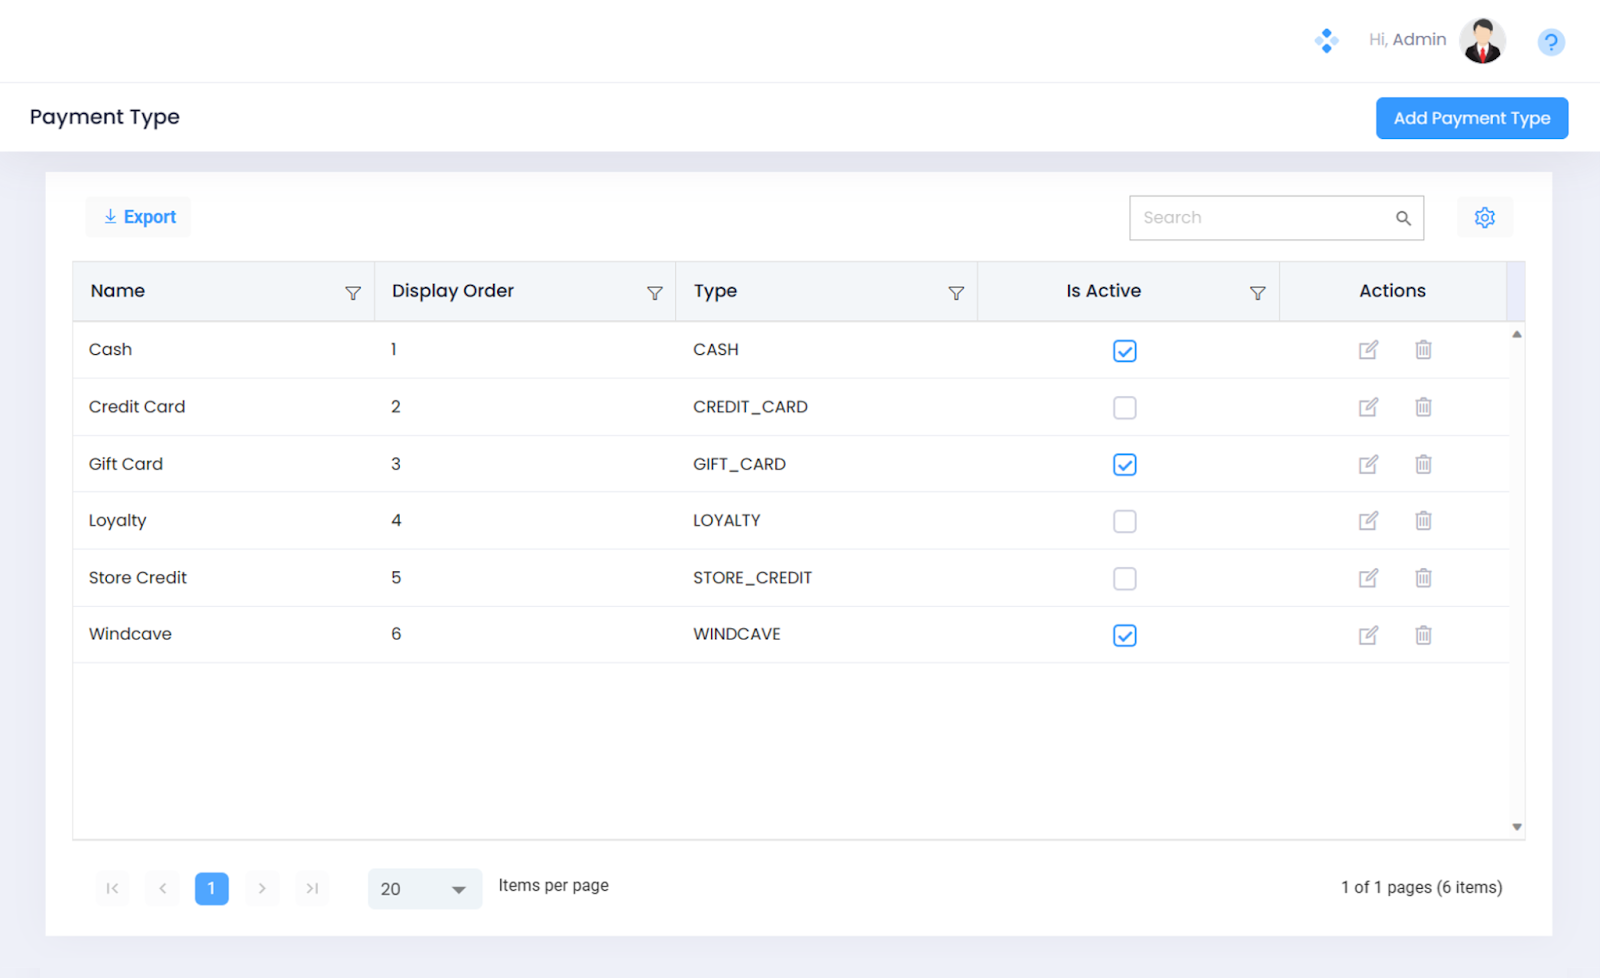Open table settings gear icon
This screenshot has width=1600, height=978.
[1484, 218]
